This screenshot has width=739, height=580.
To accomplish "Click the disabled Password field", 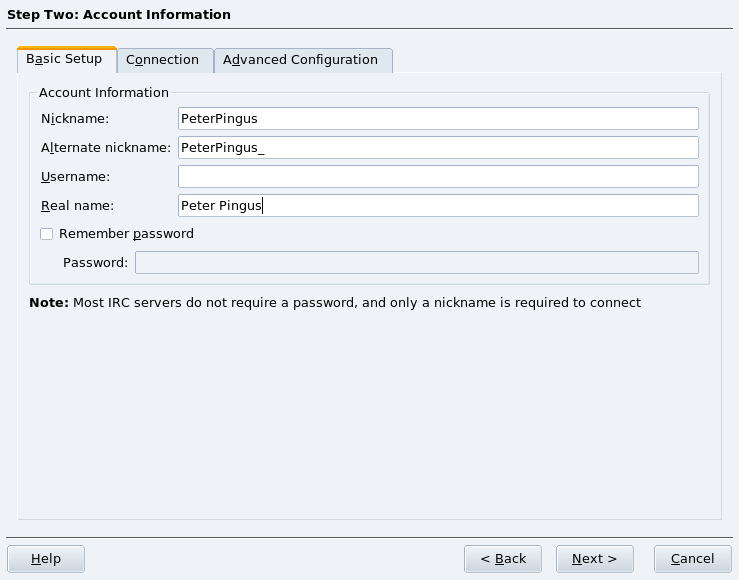I will click(417, 262).
